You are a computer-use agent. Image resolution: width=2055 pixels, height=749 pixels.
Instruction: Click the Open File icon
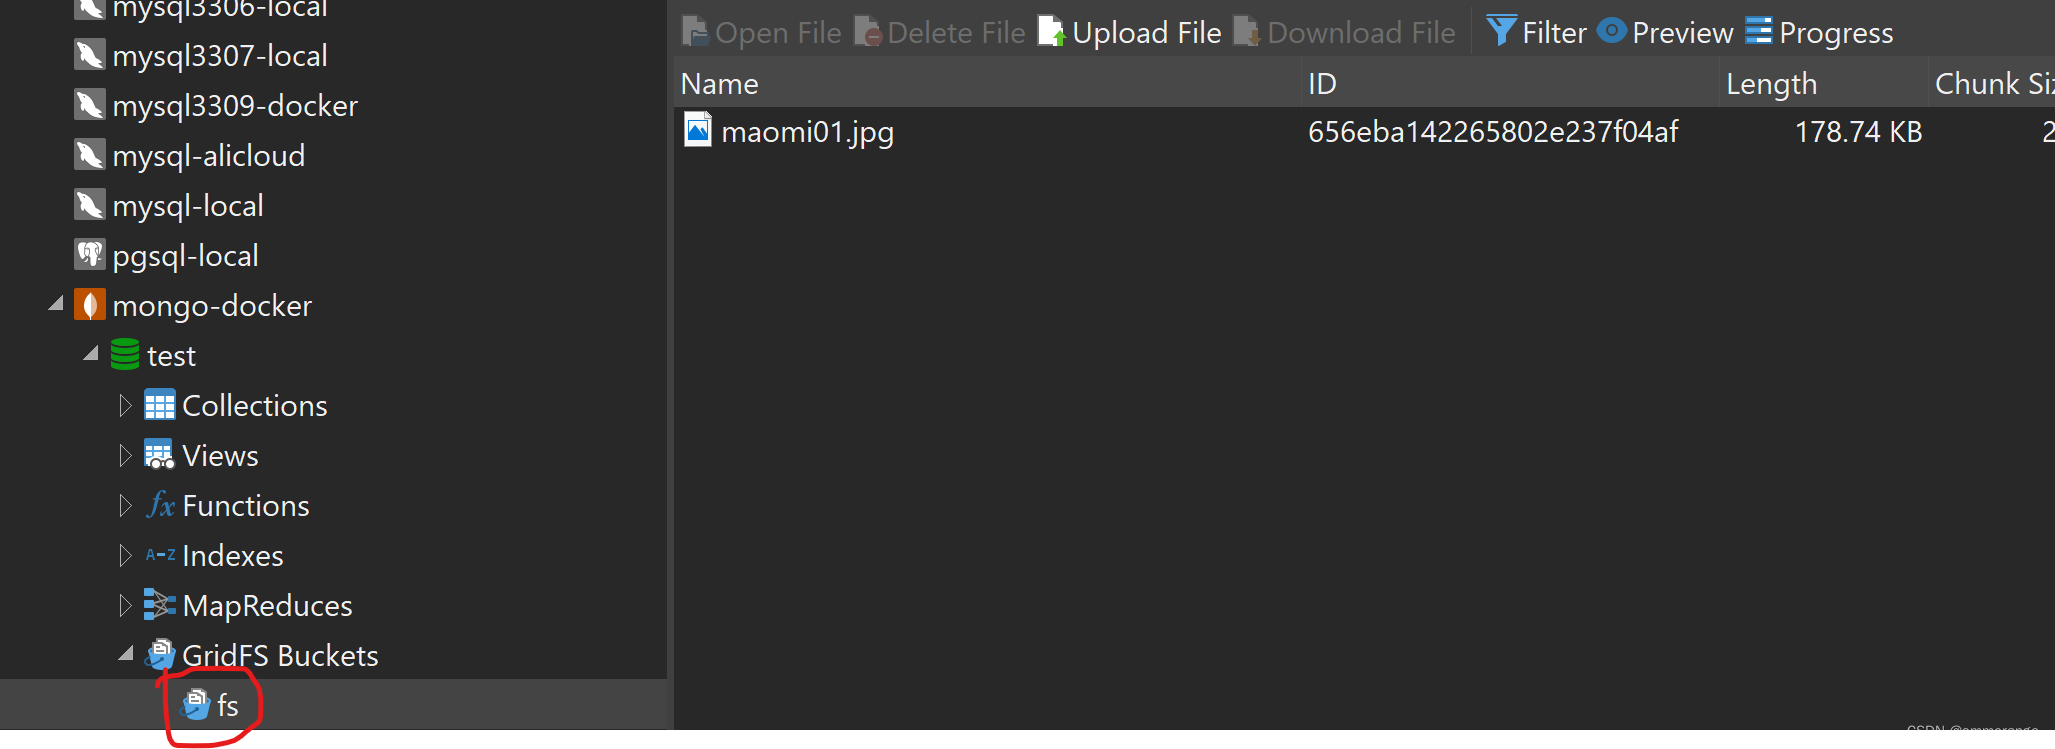click(x=694, y=31)
